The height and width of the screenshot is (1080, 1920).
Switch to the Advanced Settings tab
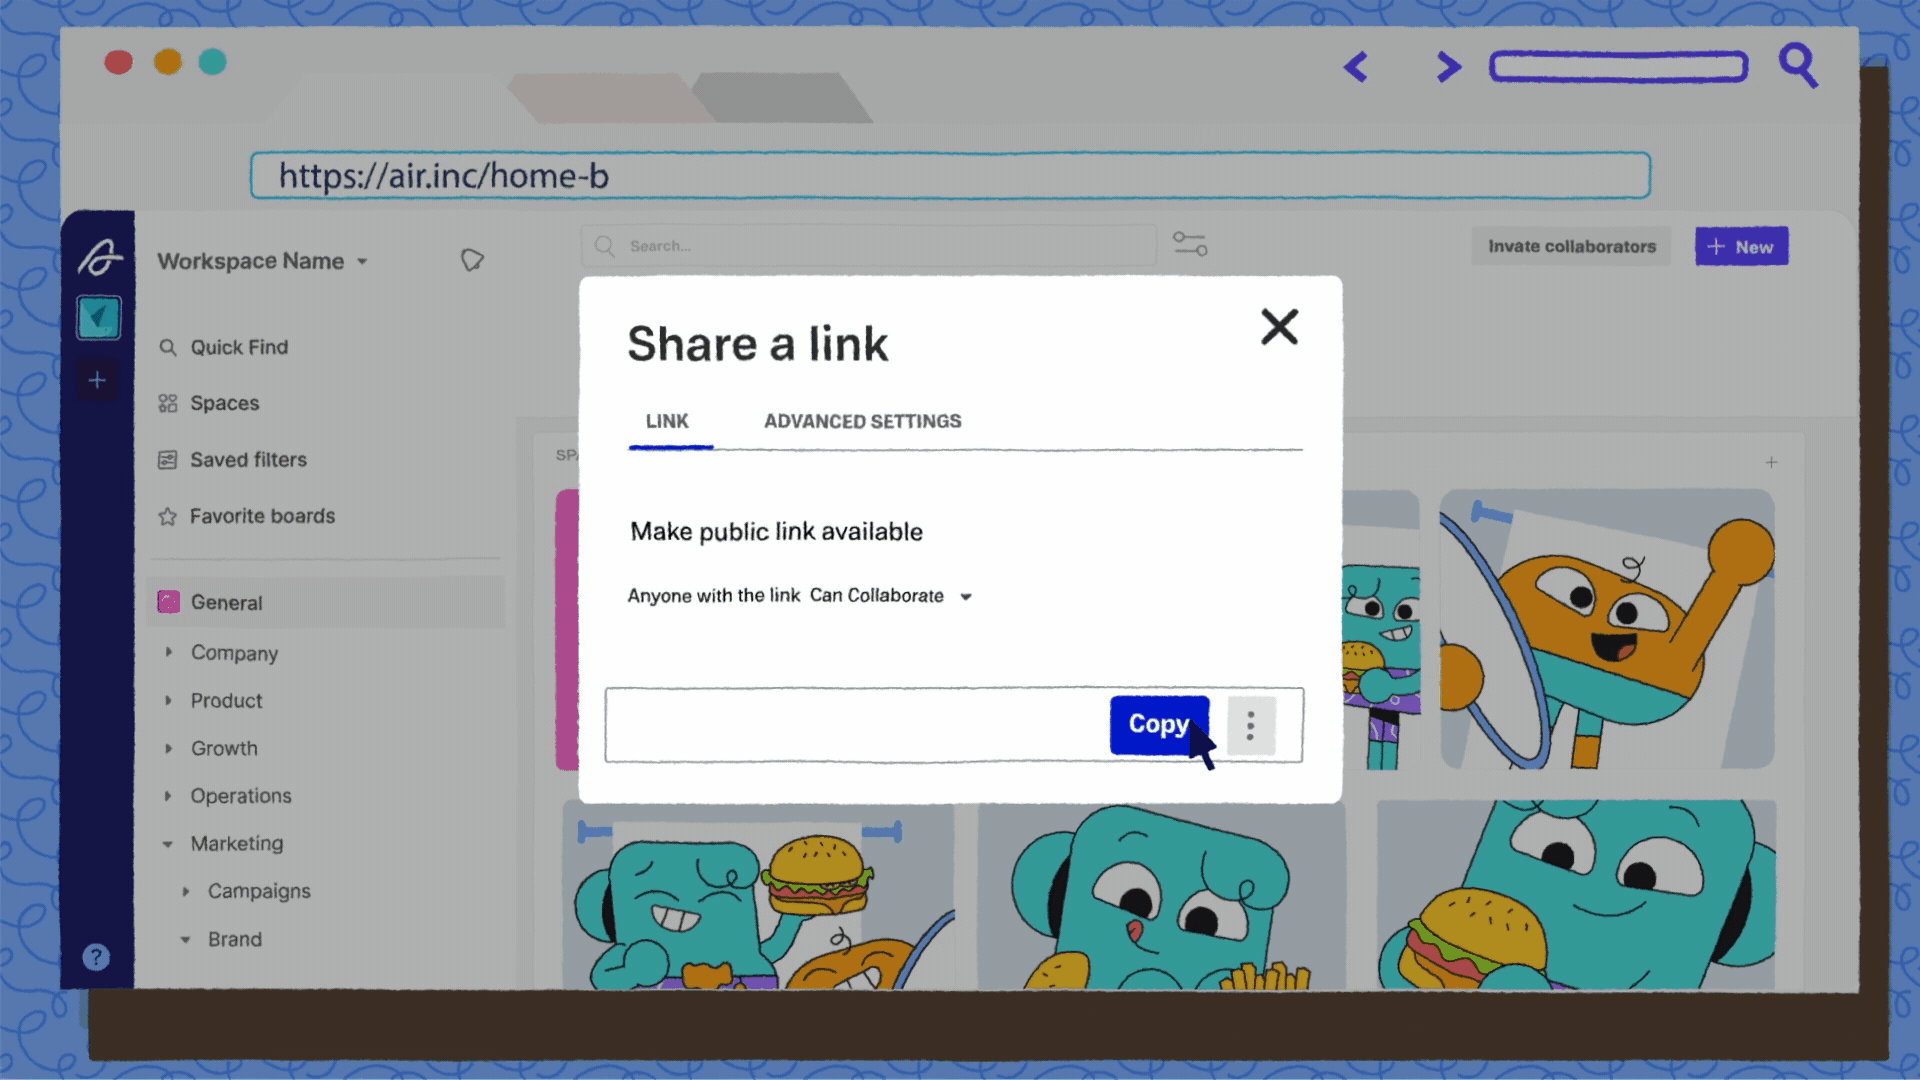click(862, 421)
